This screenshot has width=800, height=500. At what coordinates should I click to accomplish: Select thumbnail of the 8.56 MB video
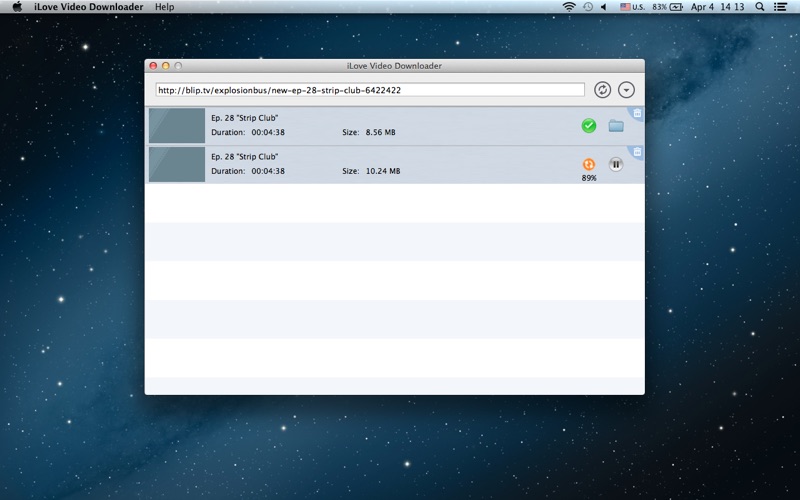coord(177,126)
